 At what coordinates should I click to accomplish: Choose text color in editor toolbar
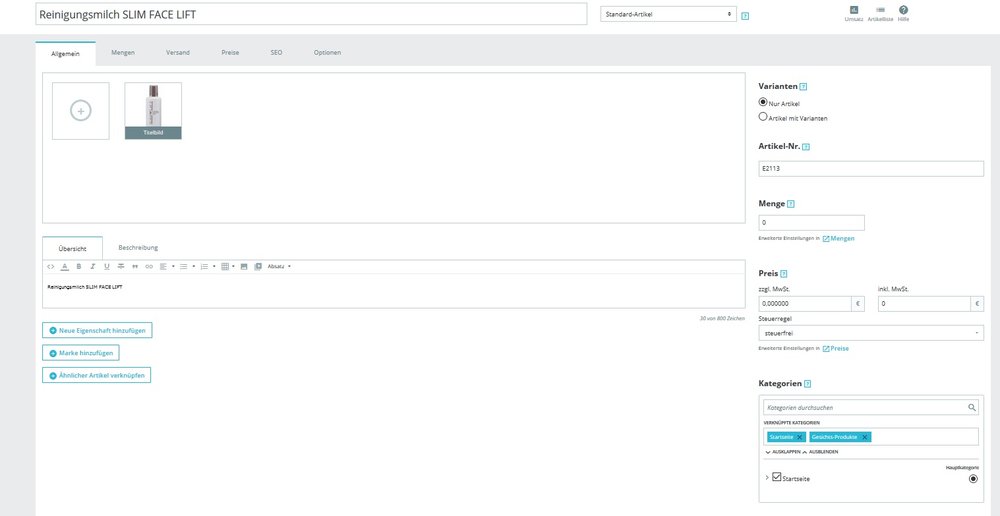pyautogui.click(x=64, y=266)
